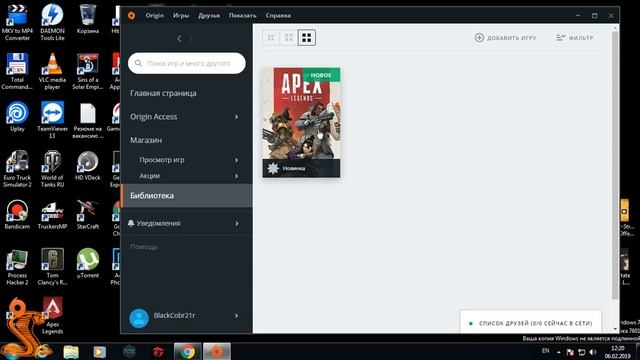
Task: Select World of Tanks RU icon
Action: (52, 169)
